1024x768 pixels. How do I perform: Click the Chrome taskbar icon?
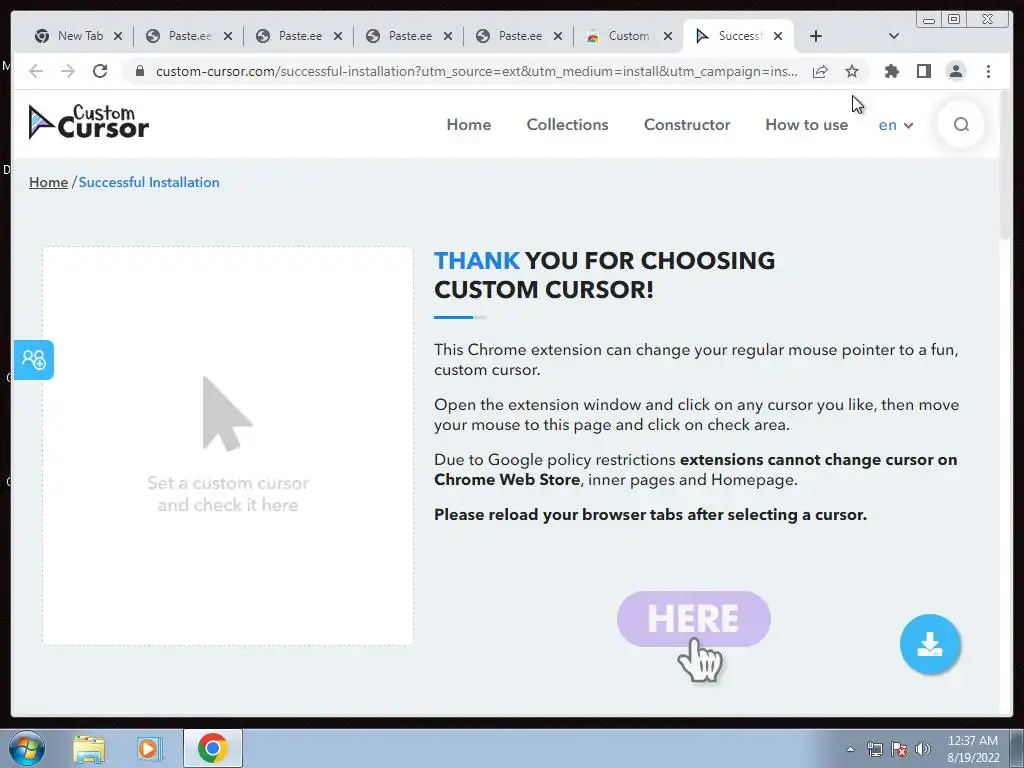tap(212, 748)
